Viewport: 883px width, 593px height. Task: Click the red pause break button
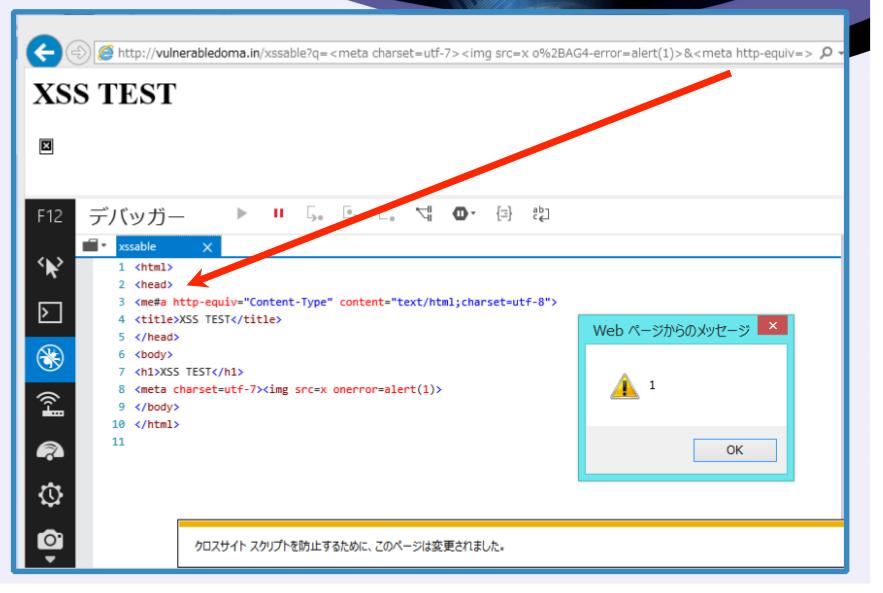coord(278,213)
